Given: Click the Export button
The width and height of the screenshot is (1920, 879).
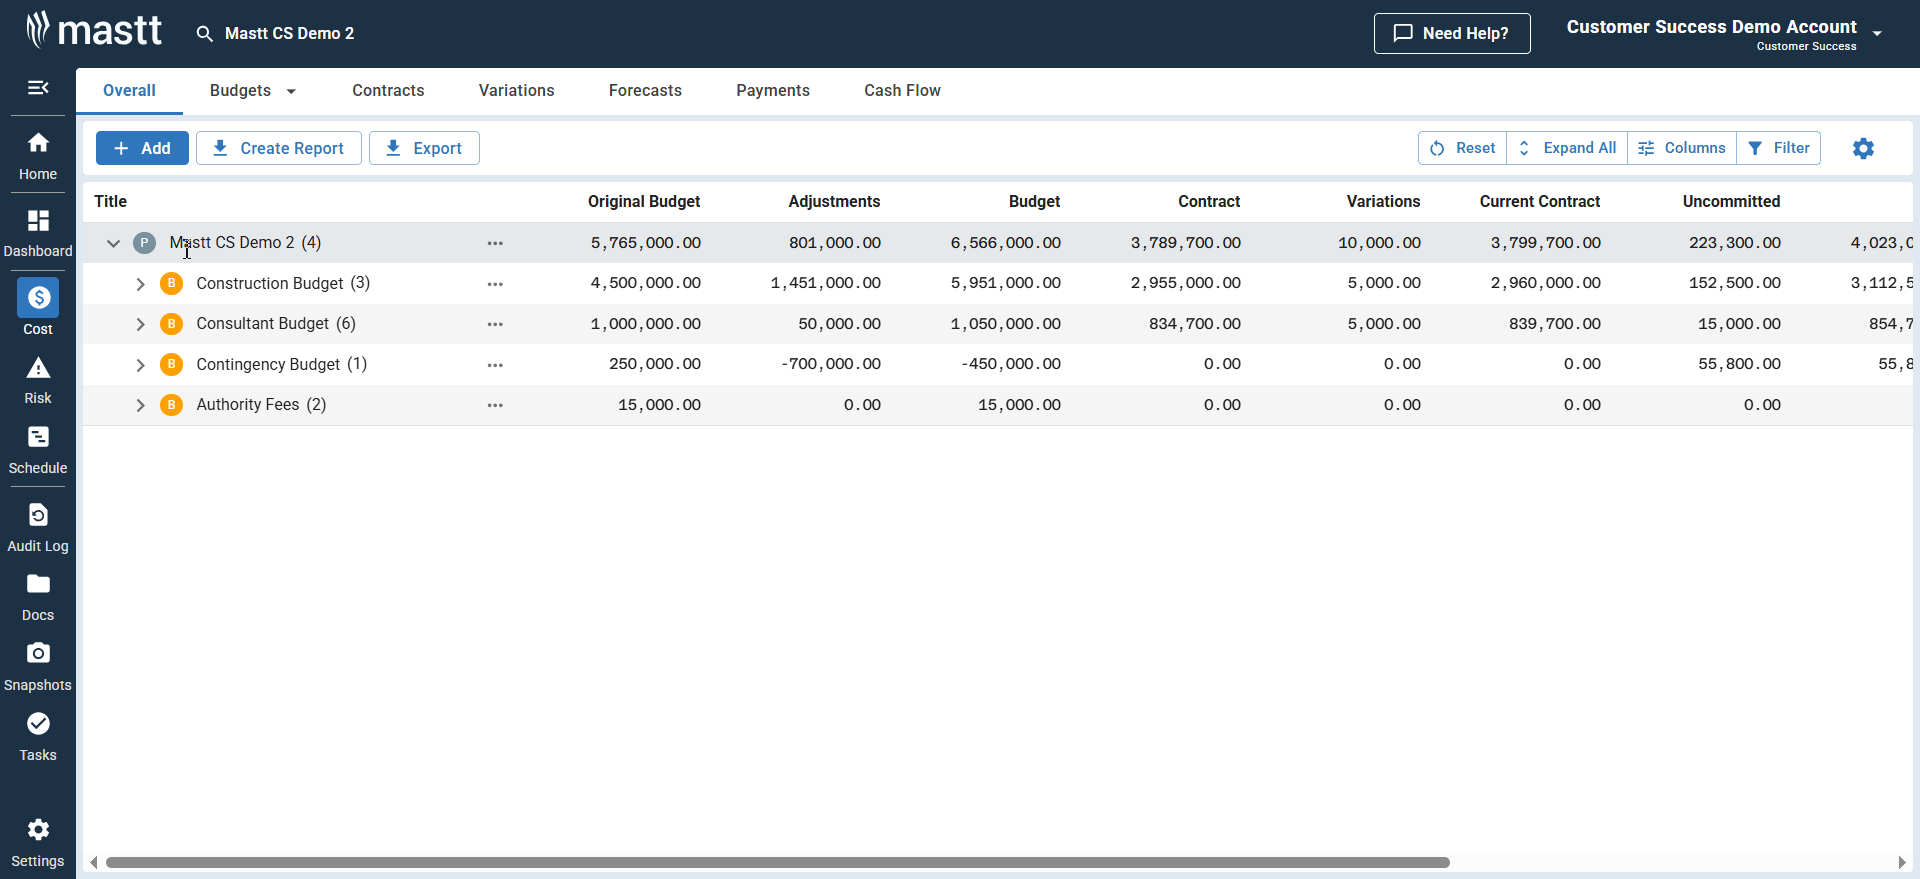Looking at the screenshot, I should pyautogui.click(x=424, y=148).
